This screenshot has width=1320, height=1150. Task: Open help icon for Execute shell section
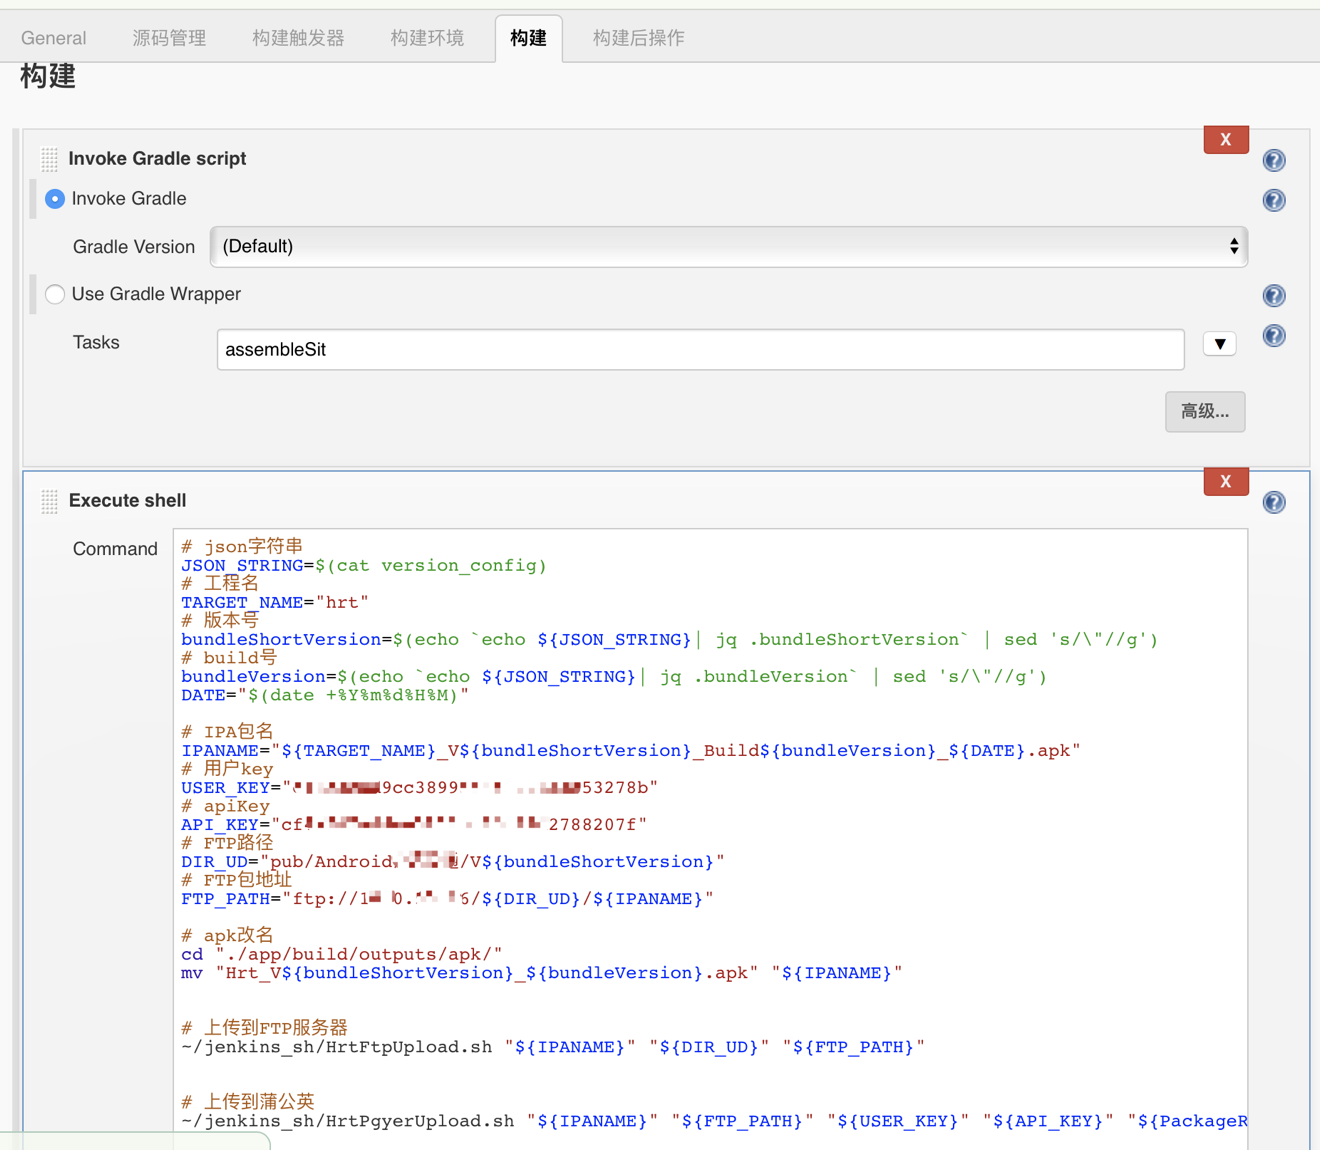[x=1274, y=502]
